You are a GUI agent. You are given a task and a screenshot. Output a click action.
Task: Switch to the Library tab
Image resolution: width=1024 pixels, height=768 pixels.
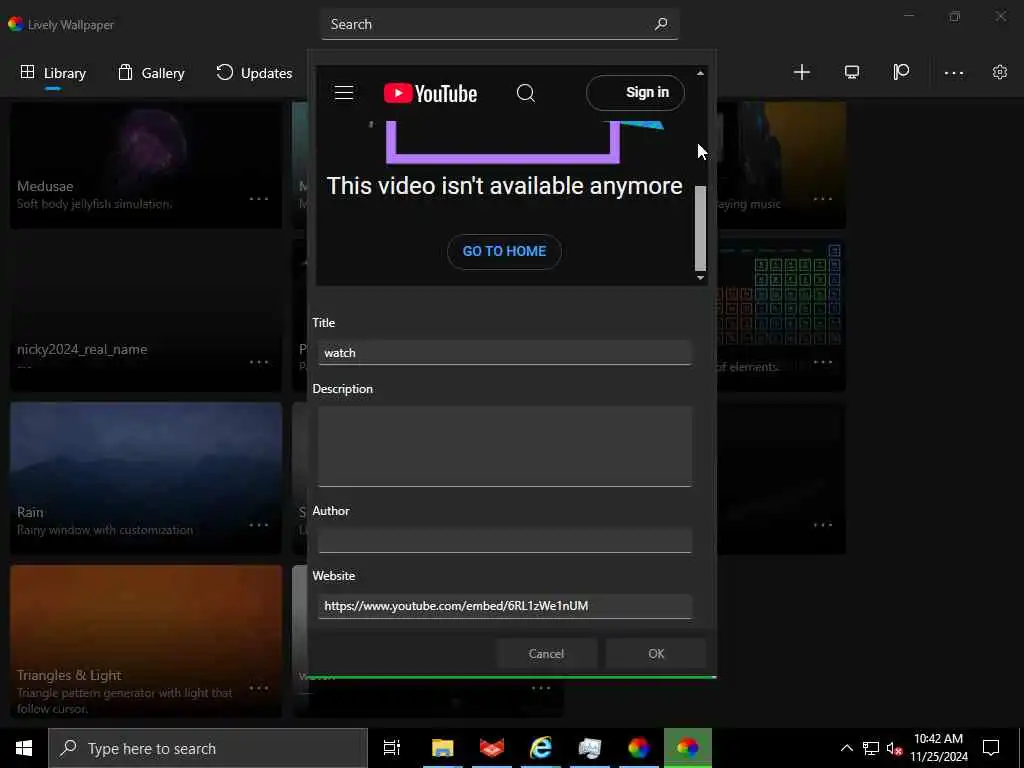tap(54, 73)
